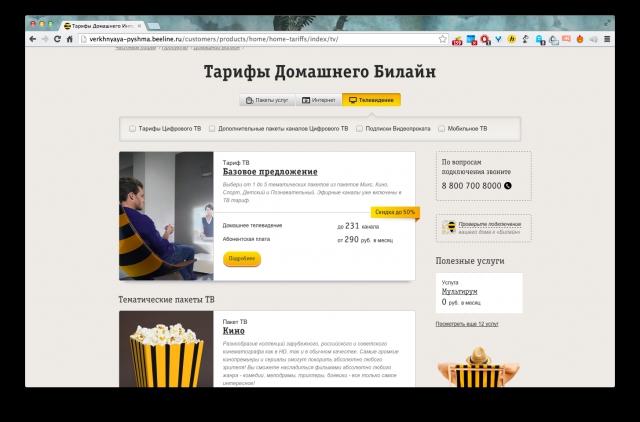
Task: Click the bee map icon for connection check
Action: tap(449, 227)
